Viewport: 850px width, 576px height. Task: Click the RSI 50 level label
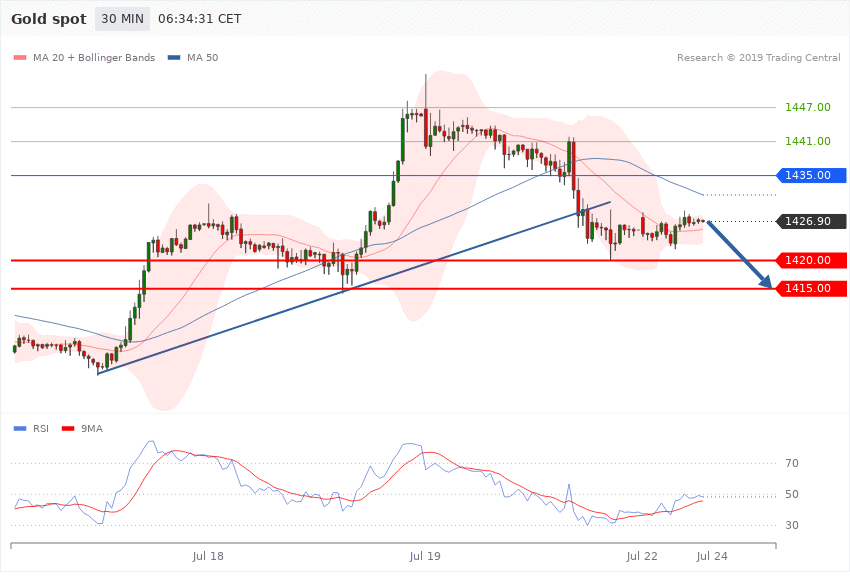[x=792, y=494]
